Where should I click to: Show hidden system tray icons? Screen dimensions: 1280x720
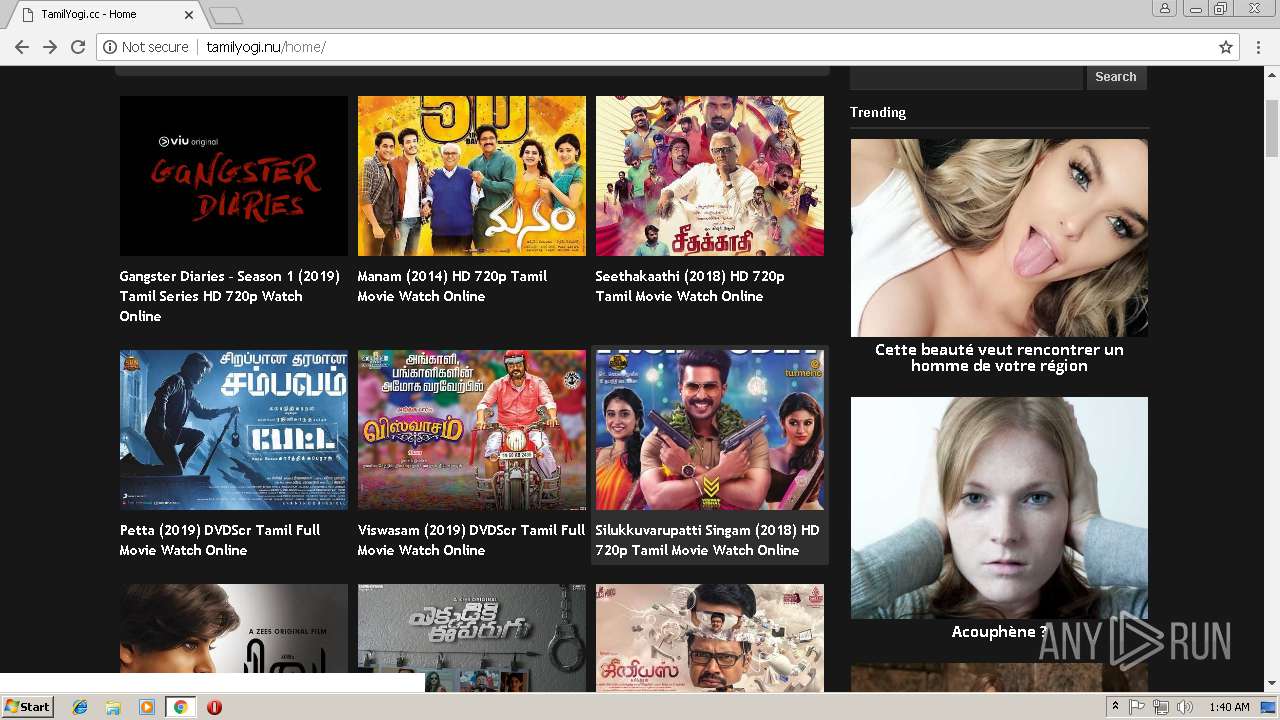click(1116, 707)
